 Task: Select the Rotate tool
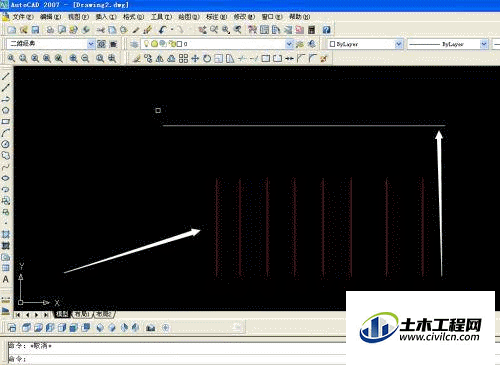click(x=207, y=59)
